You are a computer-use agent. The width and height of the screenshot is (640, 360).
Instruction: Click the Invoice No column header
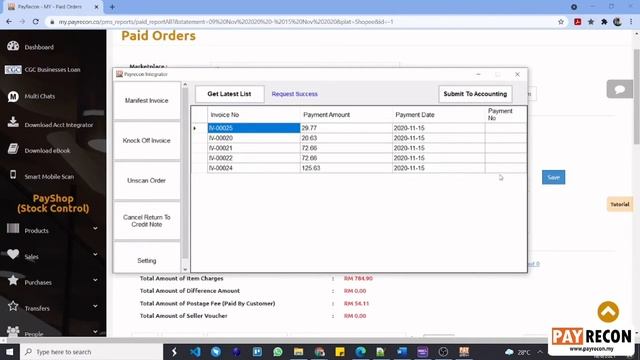pos(254,115)
